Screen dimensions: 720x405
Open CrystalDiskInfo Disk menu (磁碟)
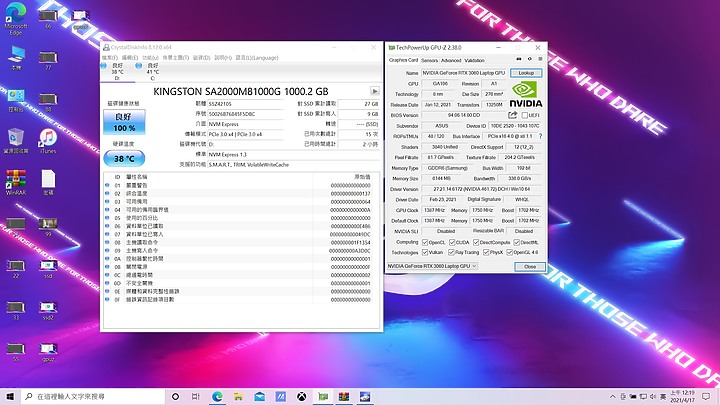click(201, 58)
